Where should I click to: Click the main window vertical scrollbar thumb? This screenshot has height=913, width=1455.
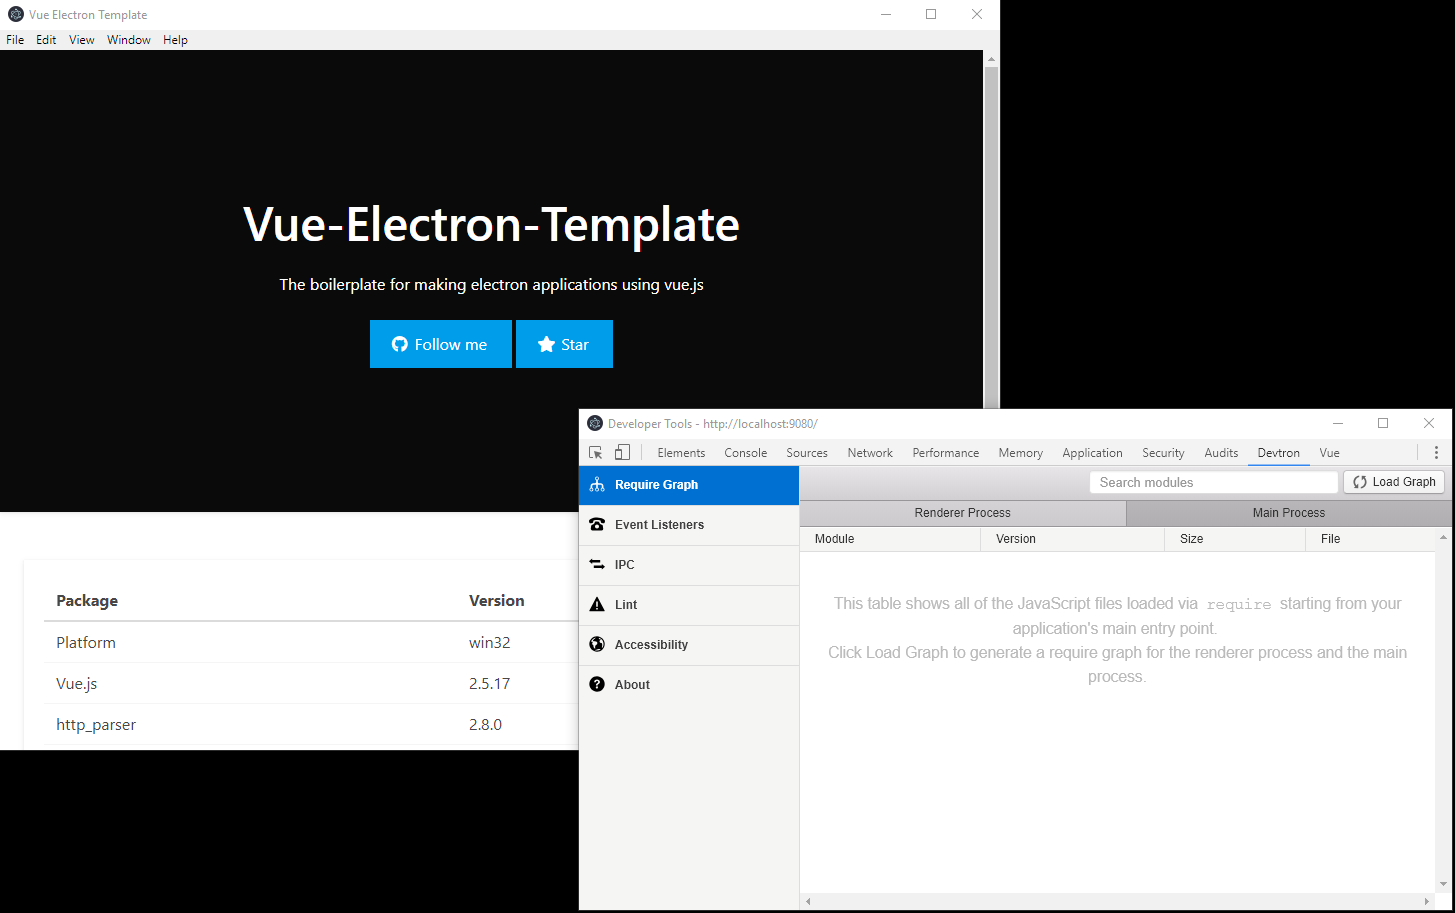pyautogui.click(x=991, y=236)
